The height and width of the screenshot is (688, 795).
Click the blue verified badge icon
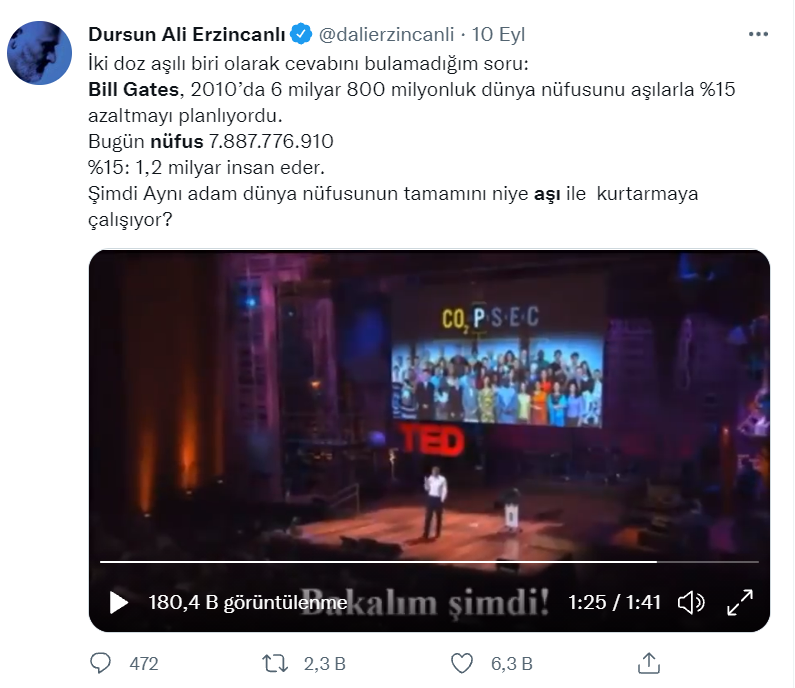[x=301, y=34]
